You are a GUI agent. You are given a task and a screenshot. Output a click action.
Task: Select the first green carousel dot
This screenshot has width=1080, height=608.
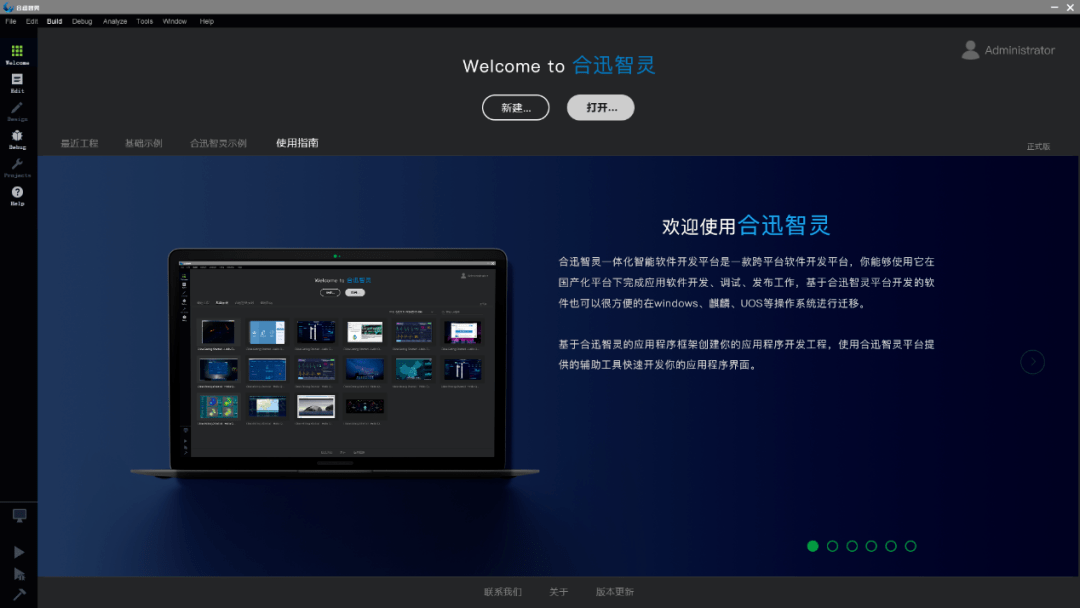[813, 546]
